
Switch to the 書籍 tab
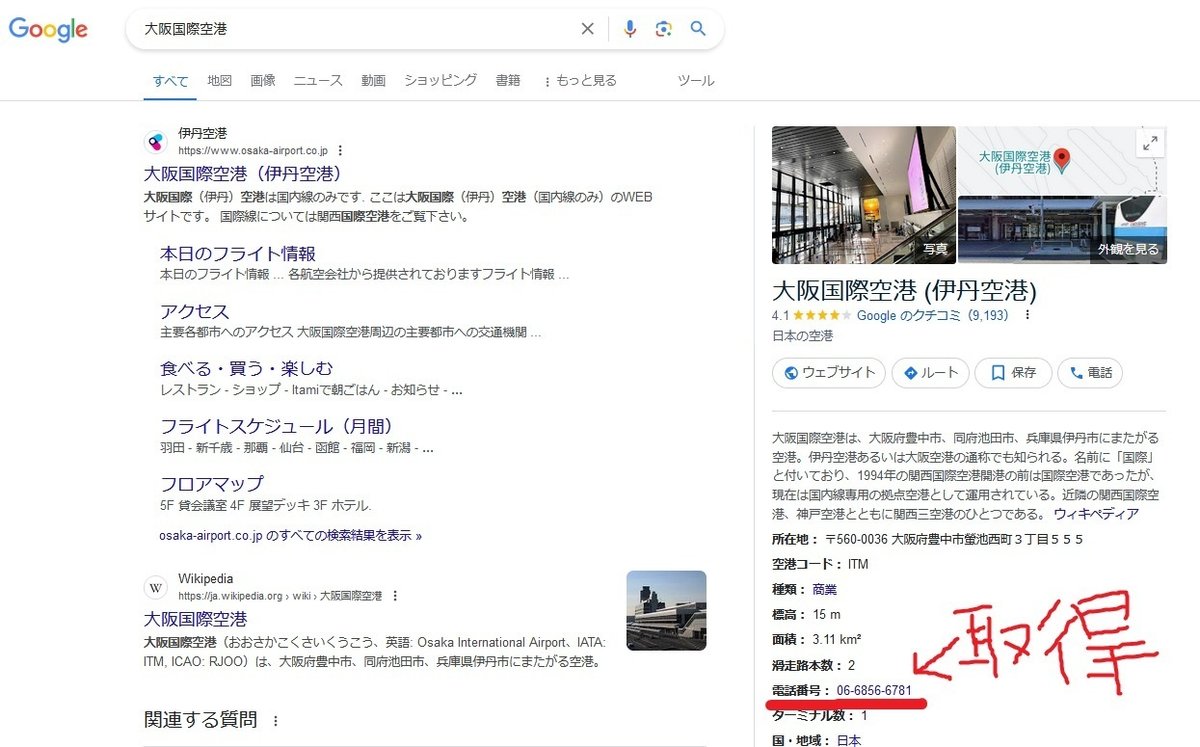click(508, 81)
